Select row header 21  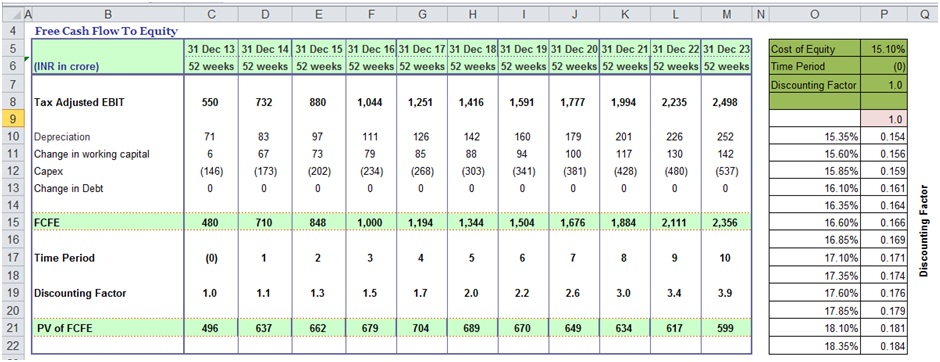point(13,328)
